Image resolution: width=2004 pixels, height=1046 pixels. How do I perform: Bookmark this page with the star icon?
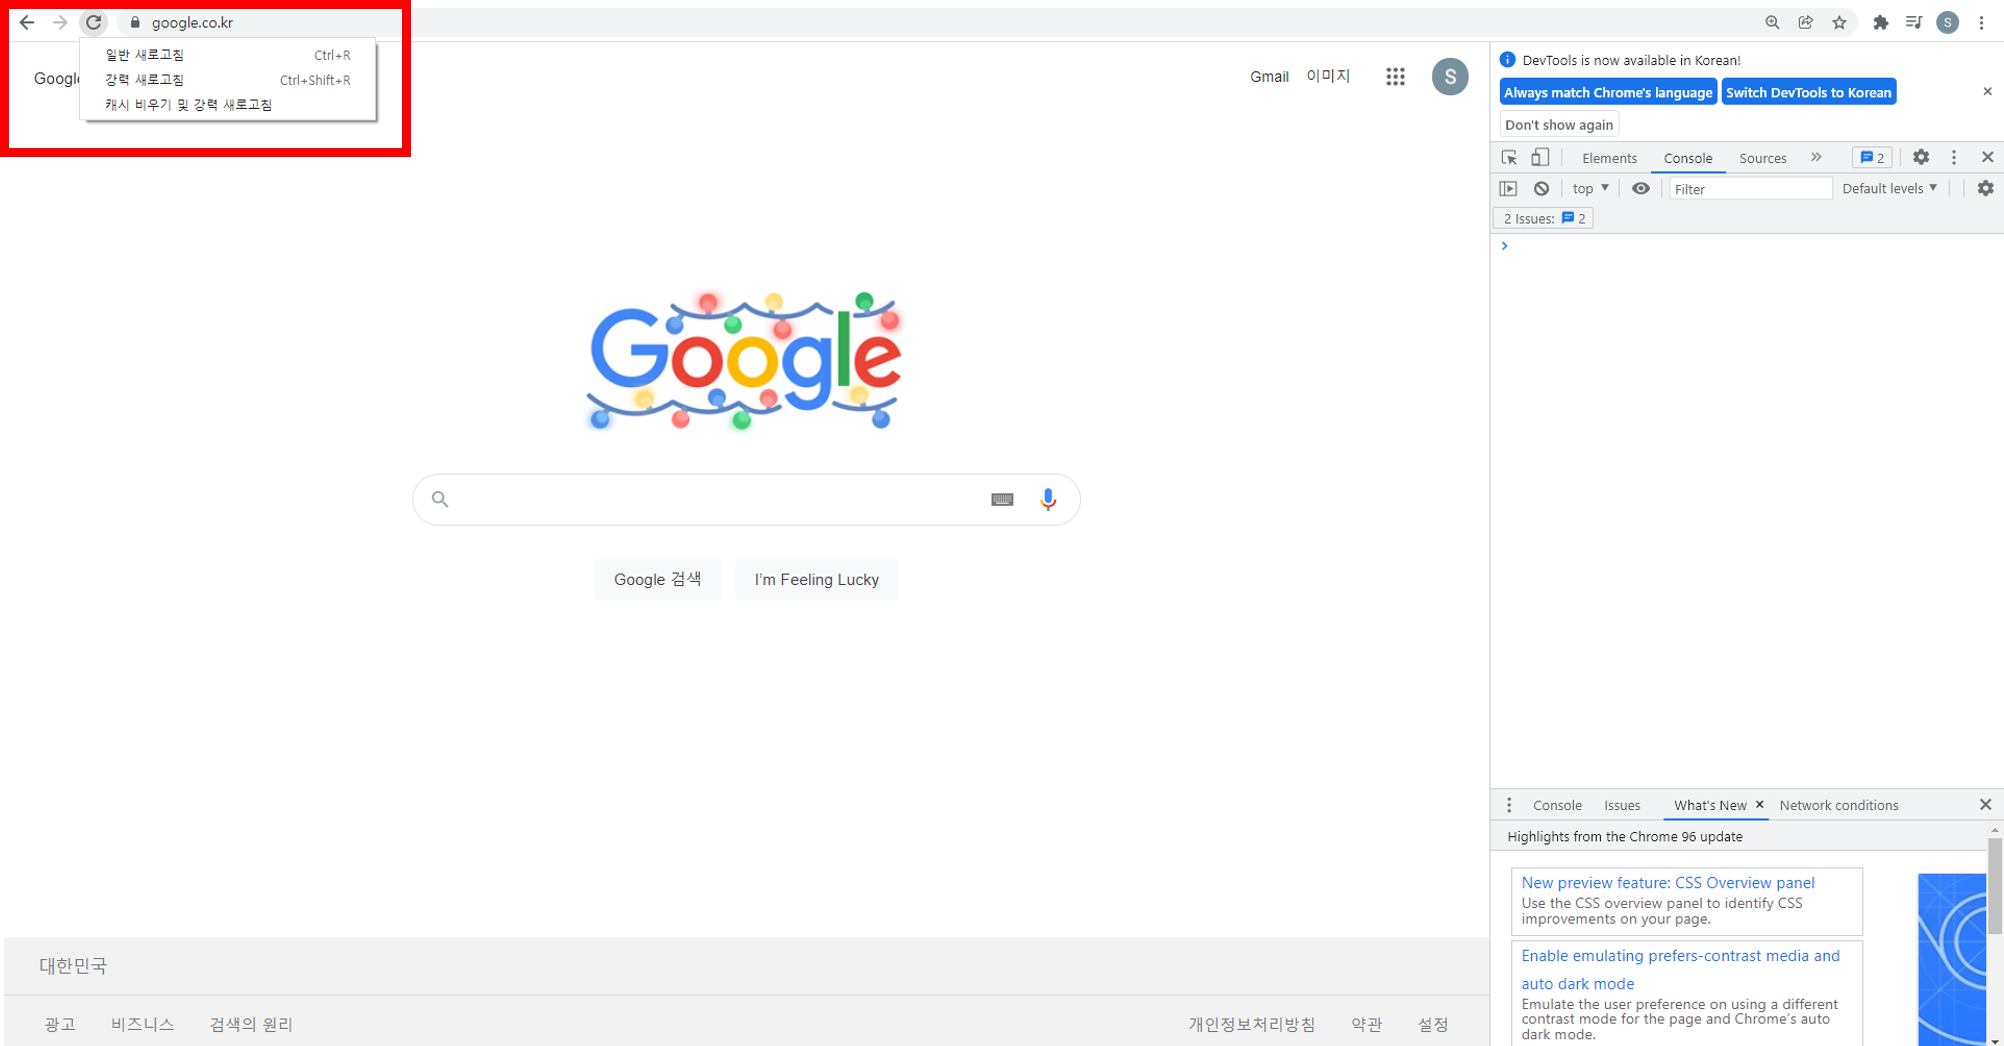[1839, 22]
